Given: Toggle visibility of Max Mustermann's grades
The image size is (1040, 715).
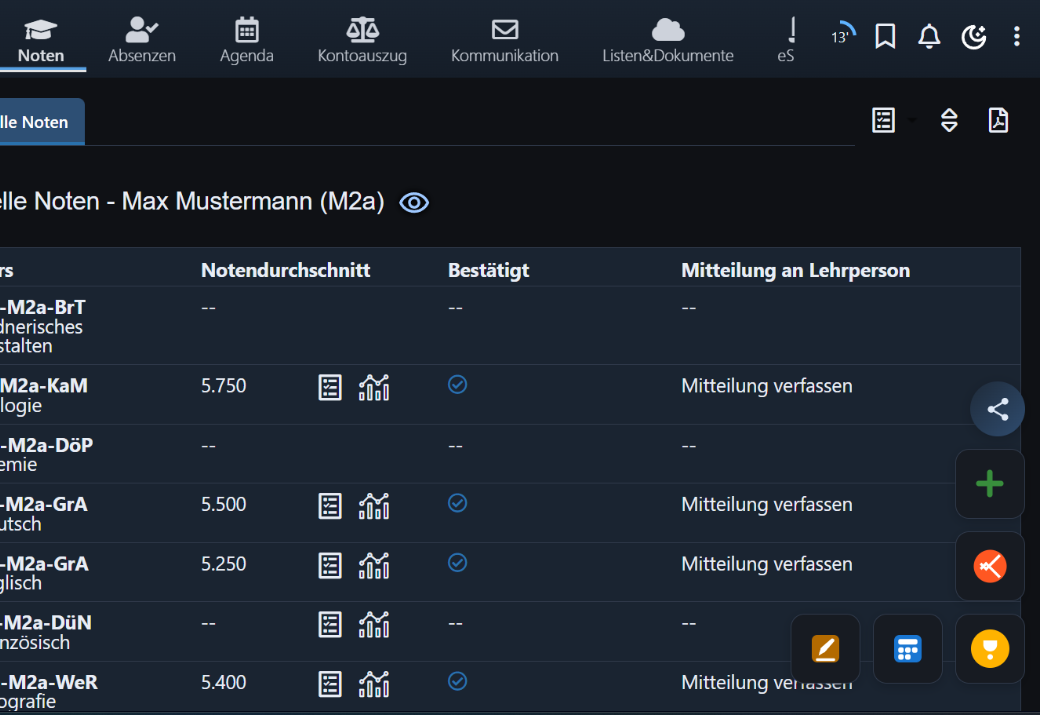Looking at the screenshot, I should (x=413, y=202).
